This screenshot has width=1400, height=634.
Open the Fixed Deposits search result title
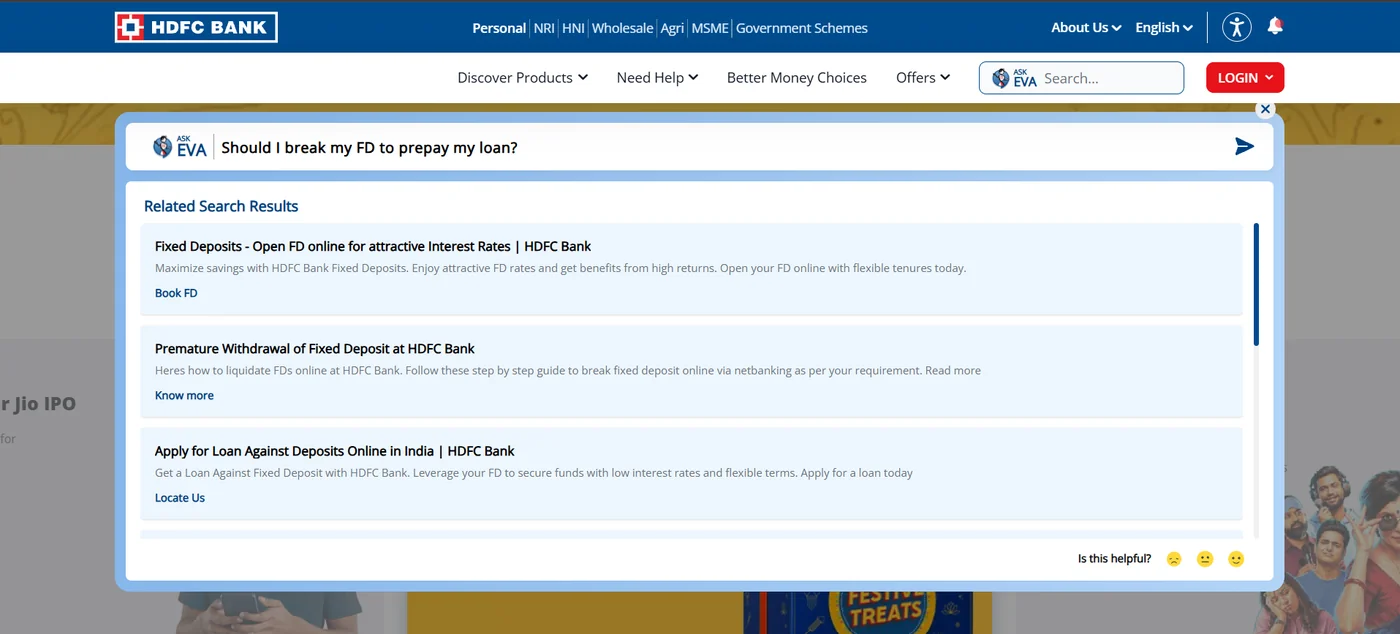tap(373, 246)
